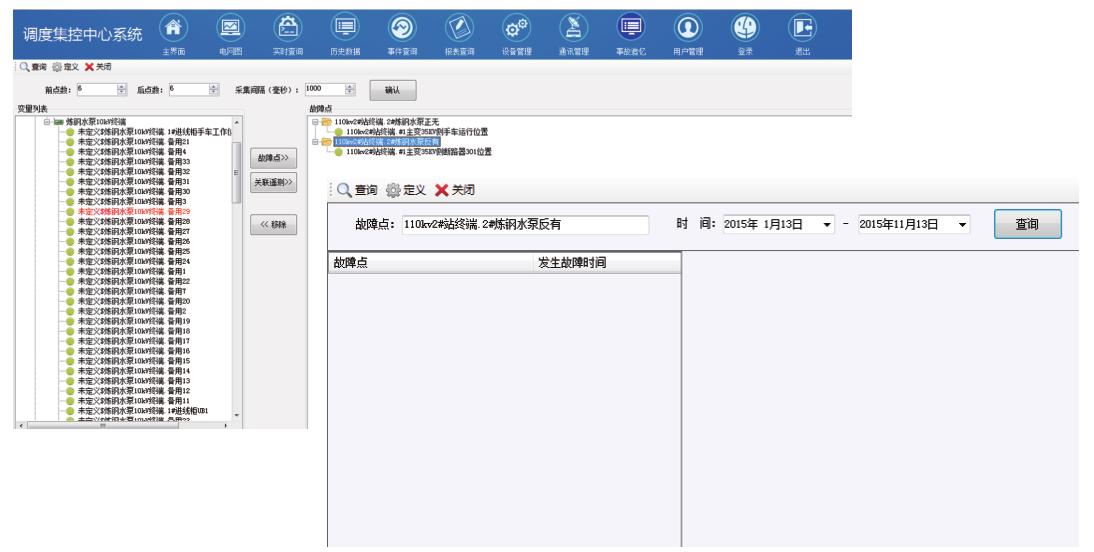Image resolution: width=1094 pixels, height=552 pixels.
Task: Open 历史数据 from the top toolbar
Action: click(345, 28)
